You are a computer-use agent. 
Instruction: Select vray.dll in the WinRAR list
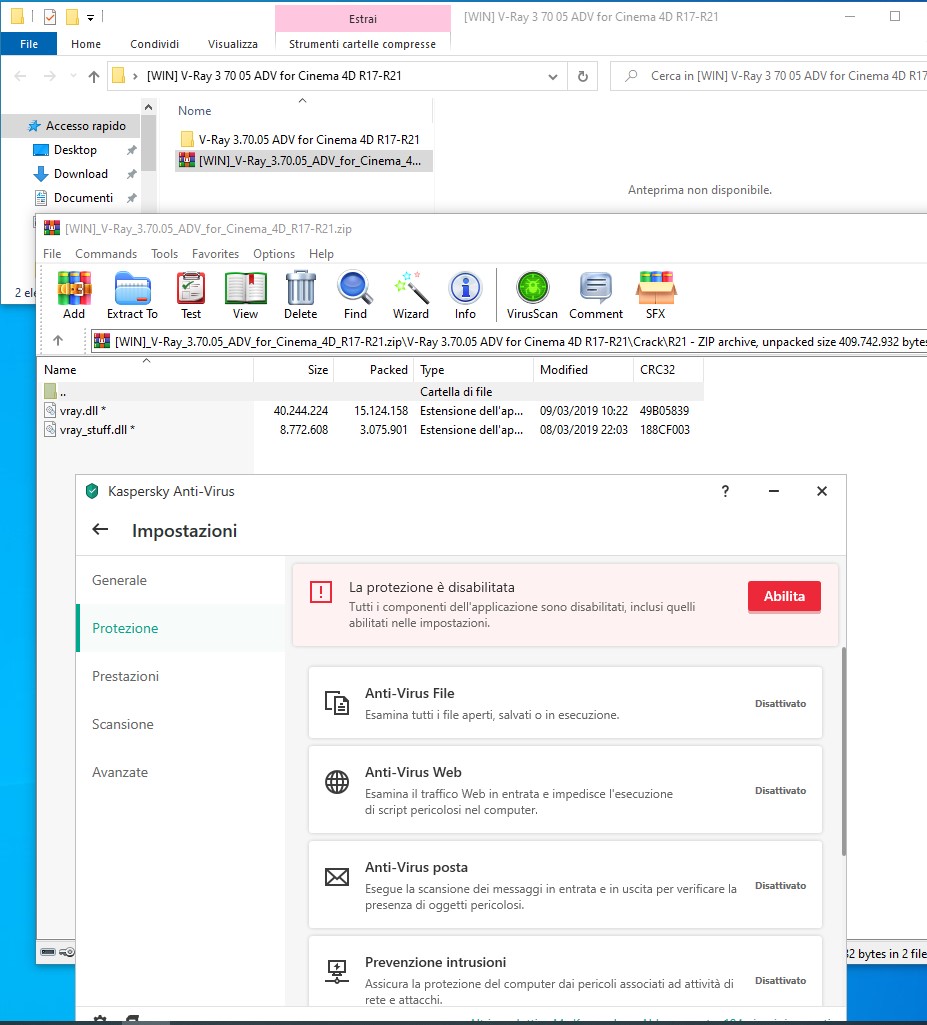coord(82,411)
